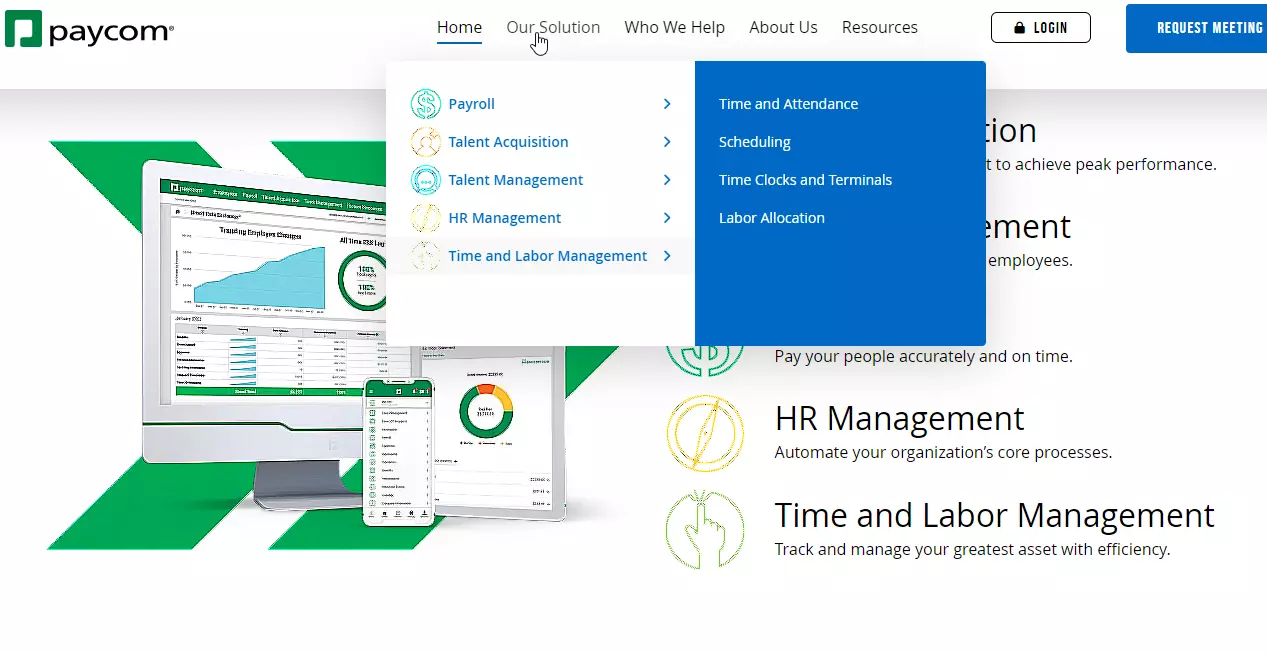
Task: Click the LOGIN button
Action: point(1041,28)
